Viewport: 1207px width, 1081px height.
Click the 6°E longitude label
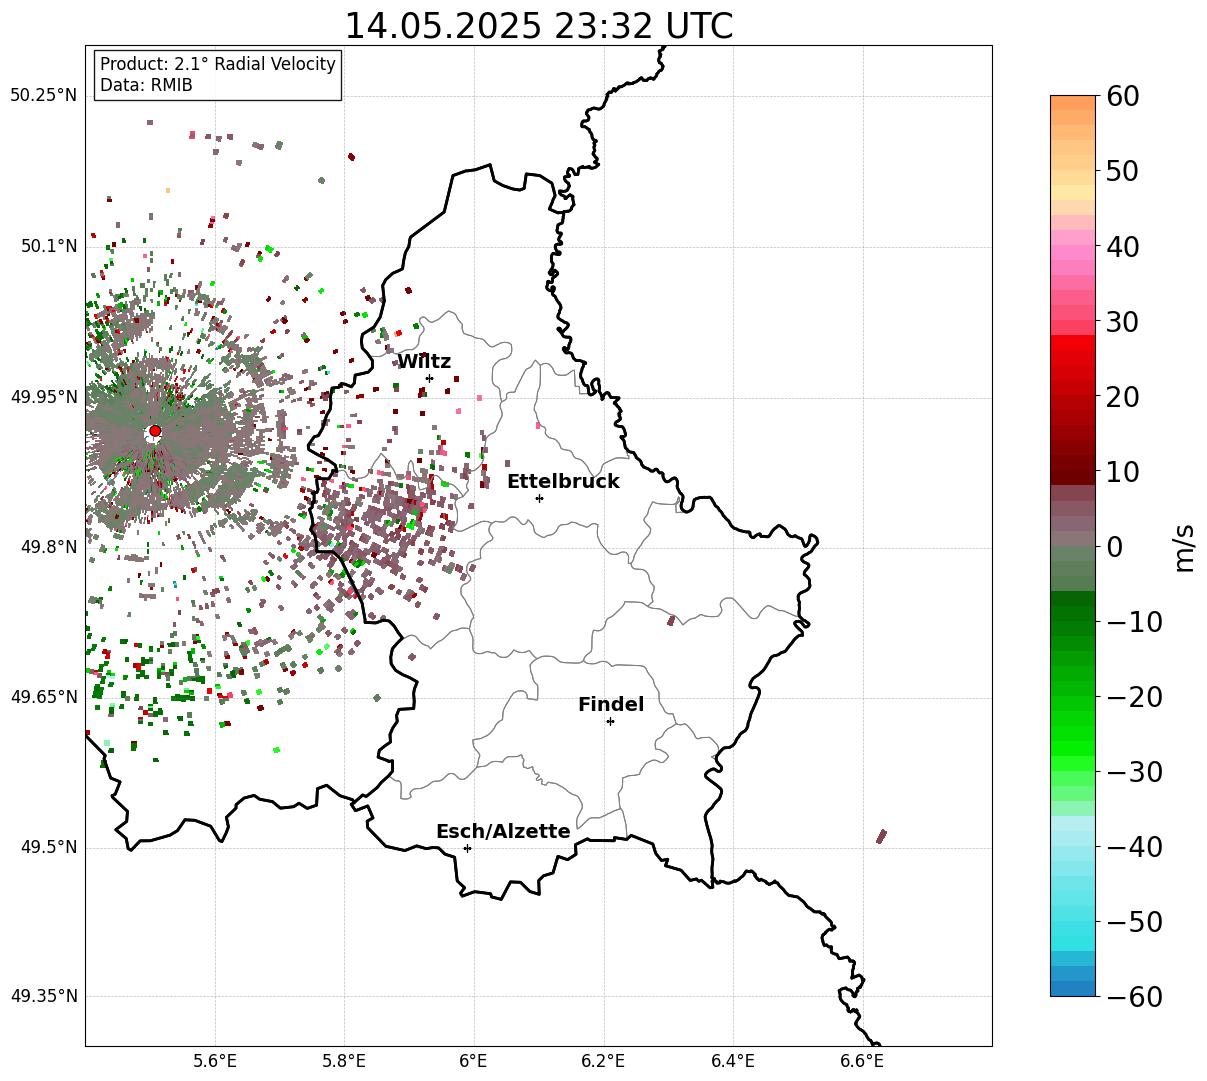tap(474, 1061)
